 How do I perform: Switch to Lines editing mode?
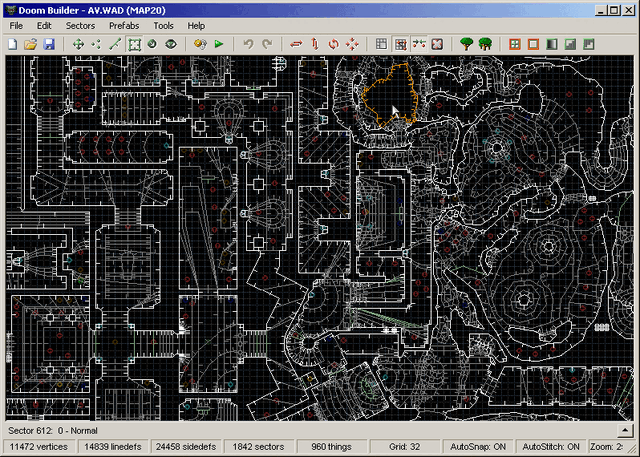(116, 44)
